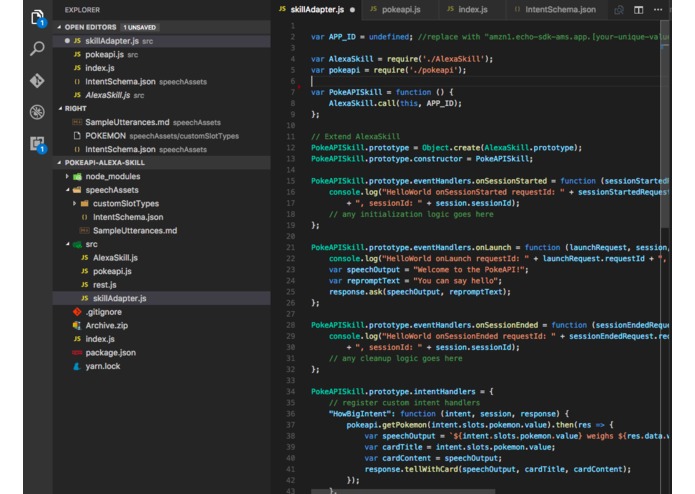Click the red breakpoint dot near line 7
The width and height of the screenshot is (695, 494).
click(299, 86)
